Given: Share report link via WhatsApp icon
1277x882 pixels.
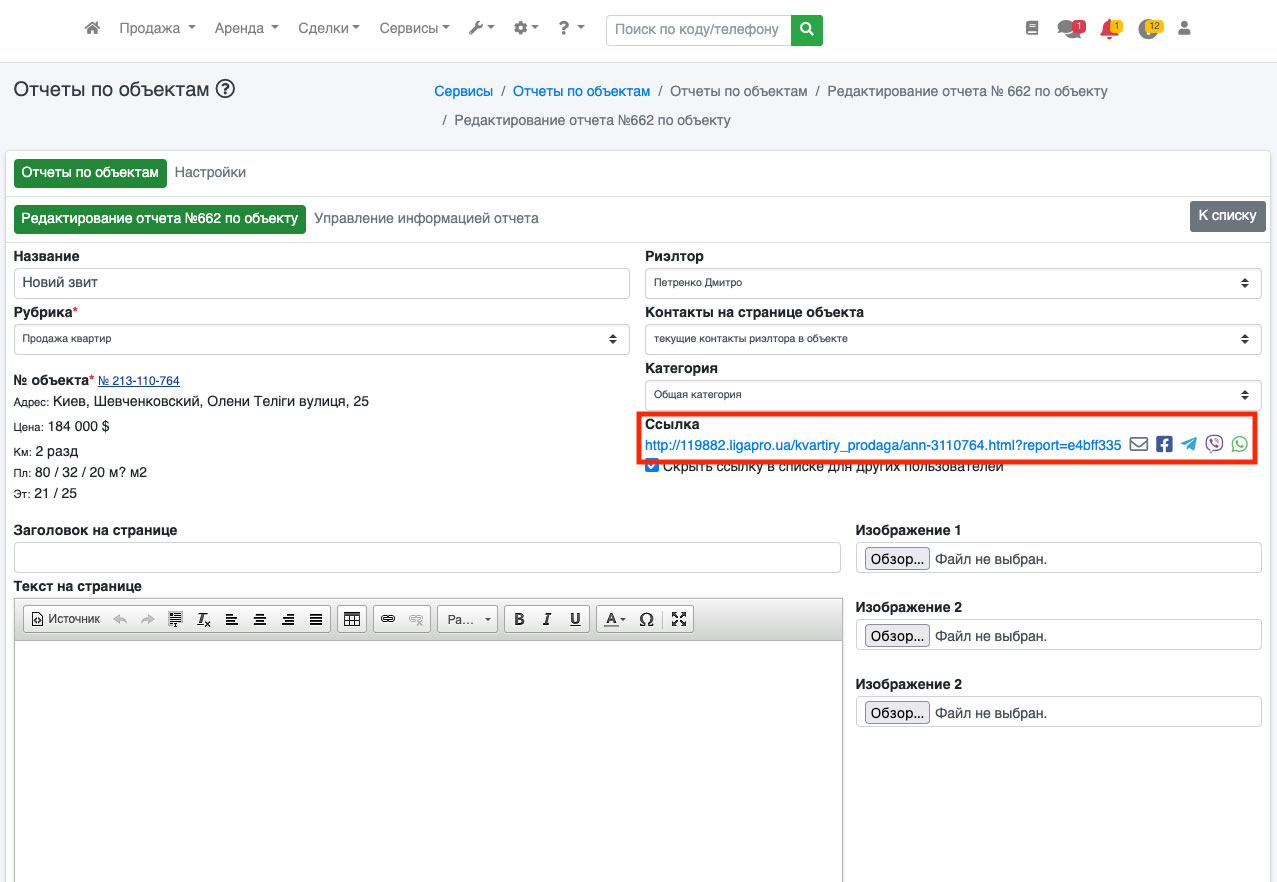Looking at the screenshot, I should click(x=1240, y=444).
